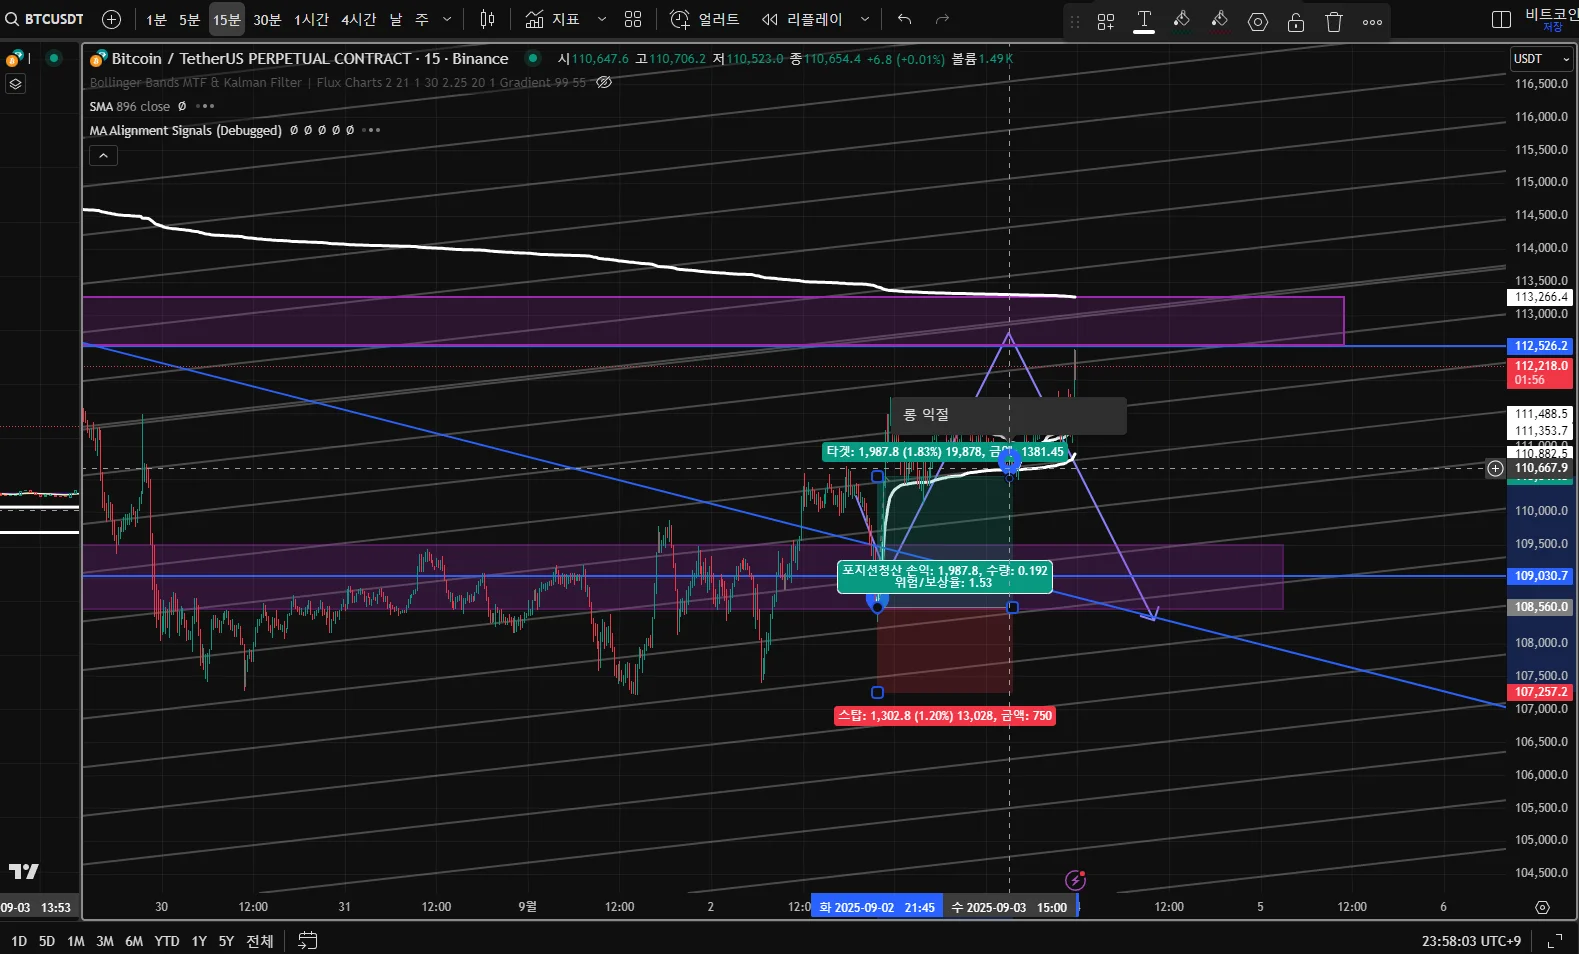The image size is (1579, 954).
Task: Open the 비트코인 saved layout menu
Action: tap(1551, 19)
